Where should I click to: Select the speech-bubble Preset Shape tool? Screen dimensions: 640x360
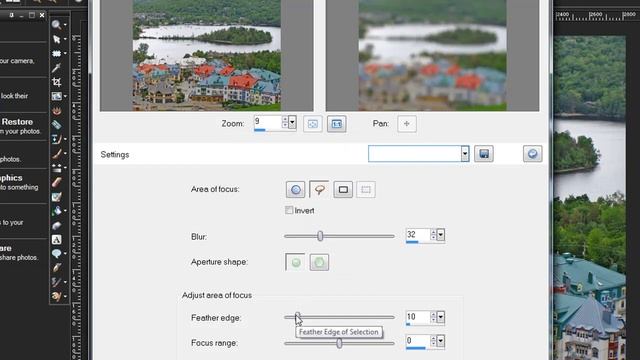(x=56, y=253)
